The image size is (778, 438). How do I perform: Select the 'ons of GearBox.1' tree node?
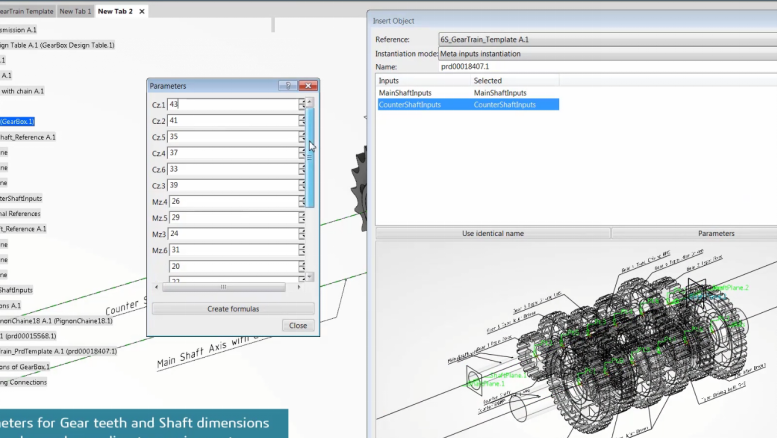25,367
